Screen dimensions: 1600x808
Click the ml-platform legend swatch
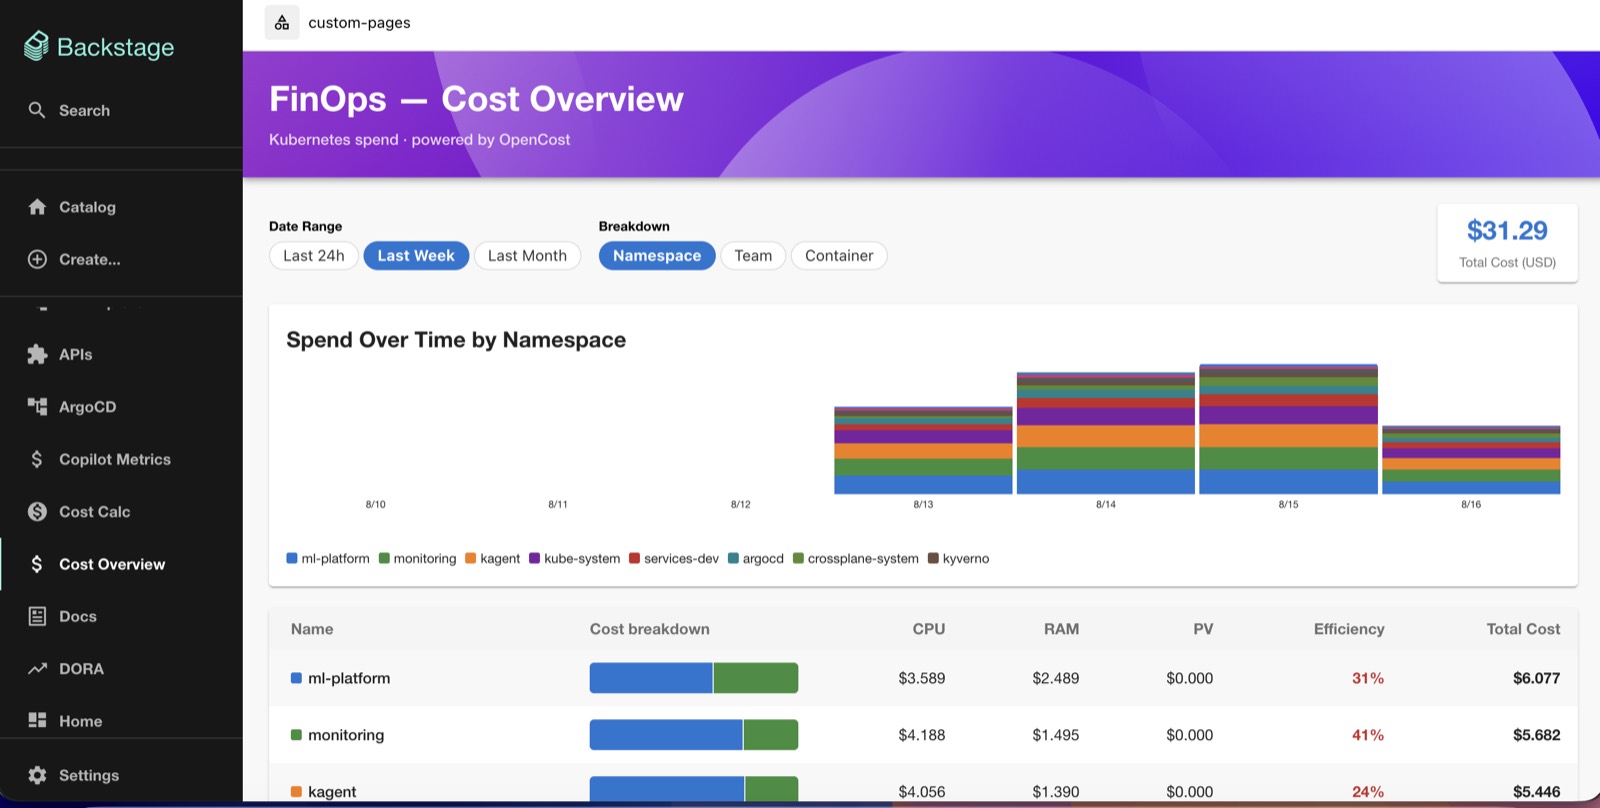(292, 558)
